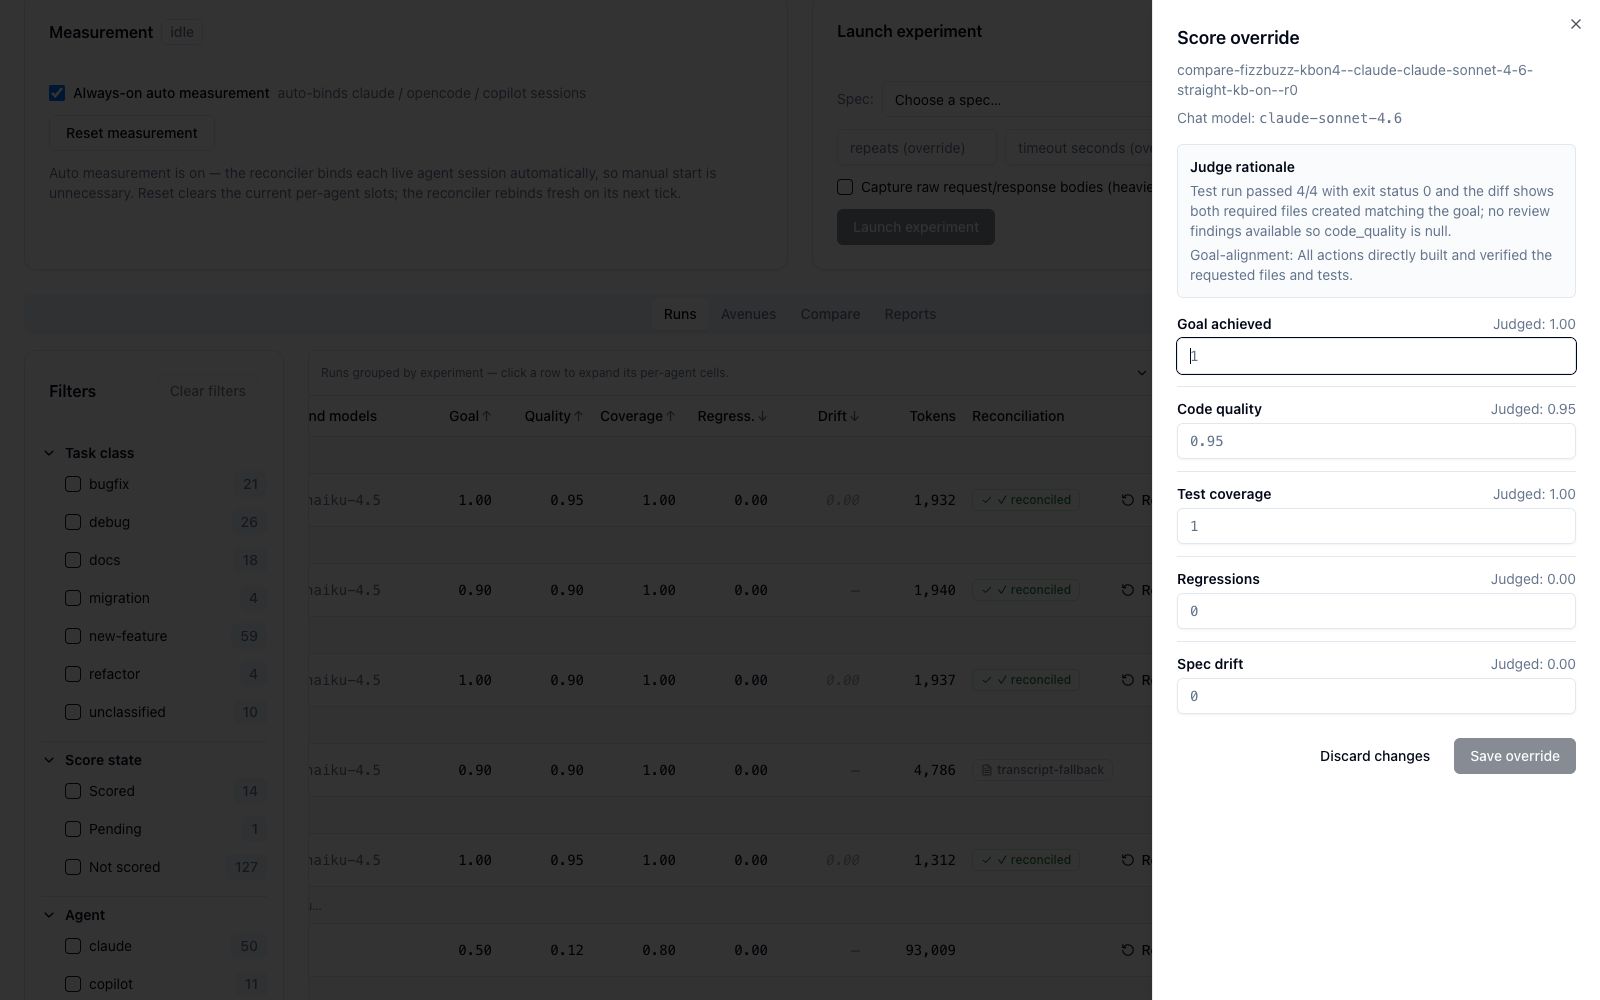Click Clear filters link
The image size is (1600, 1000).
[x=207, y=391]
